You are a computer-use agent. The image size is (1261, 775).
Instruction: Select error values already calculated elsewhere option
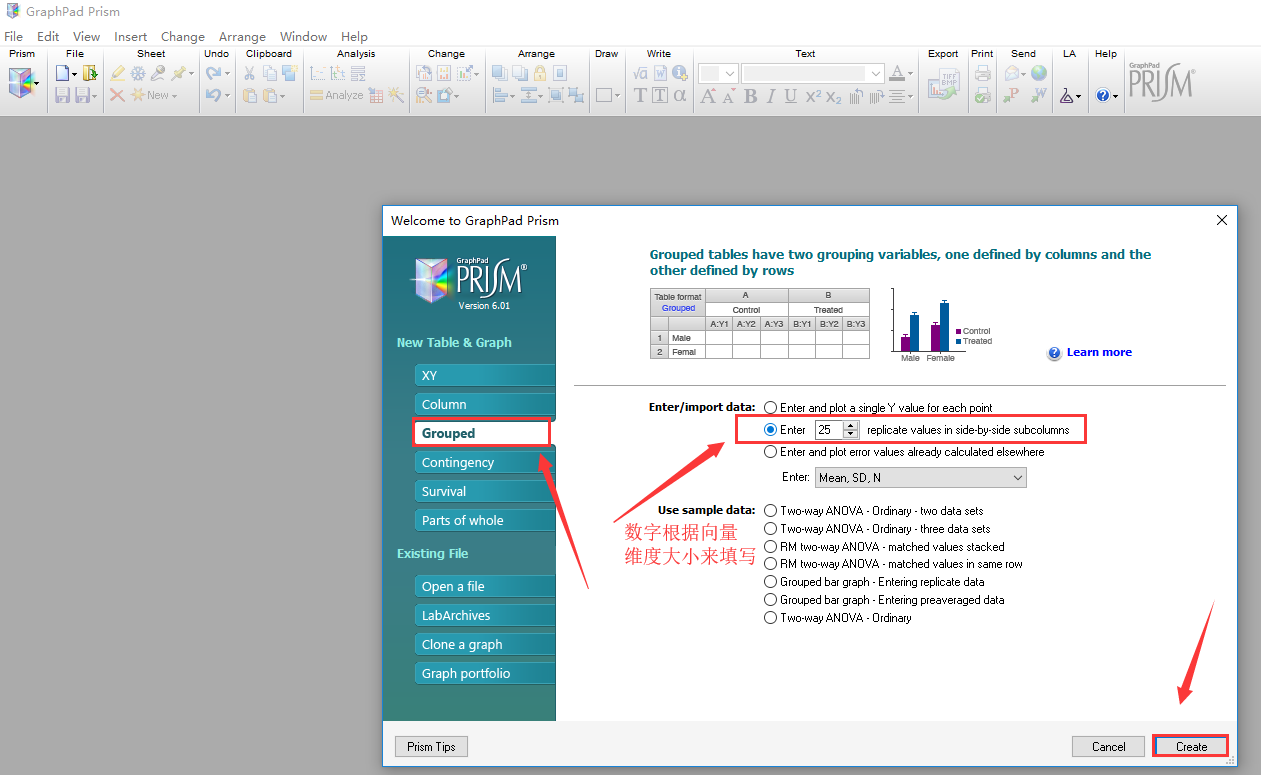click(x=770, y=452)
